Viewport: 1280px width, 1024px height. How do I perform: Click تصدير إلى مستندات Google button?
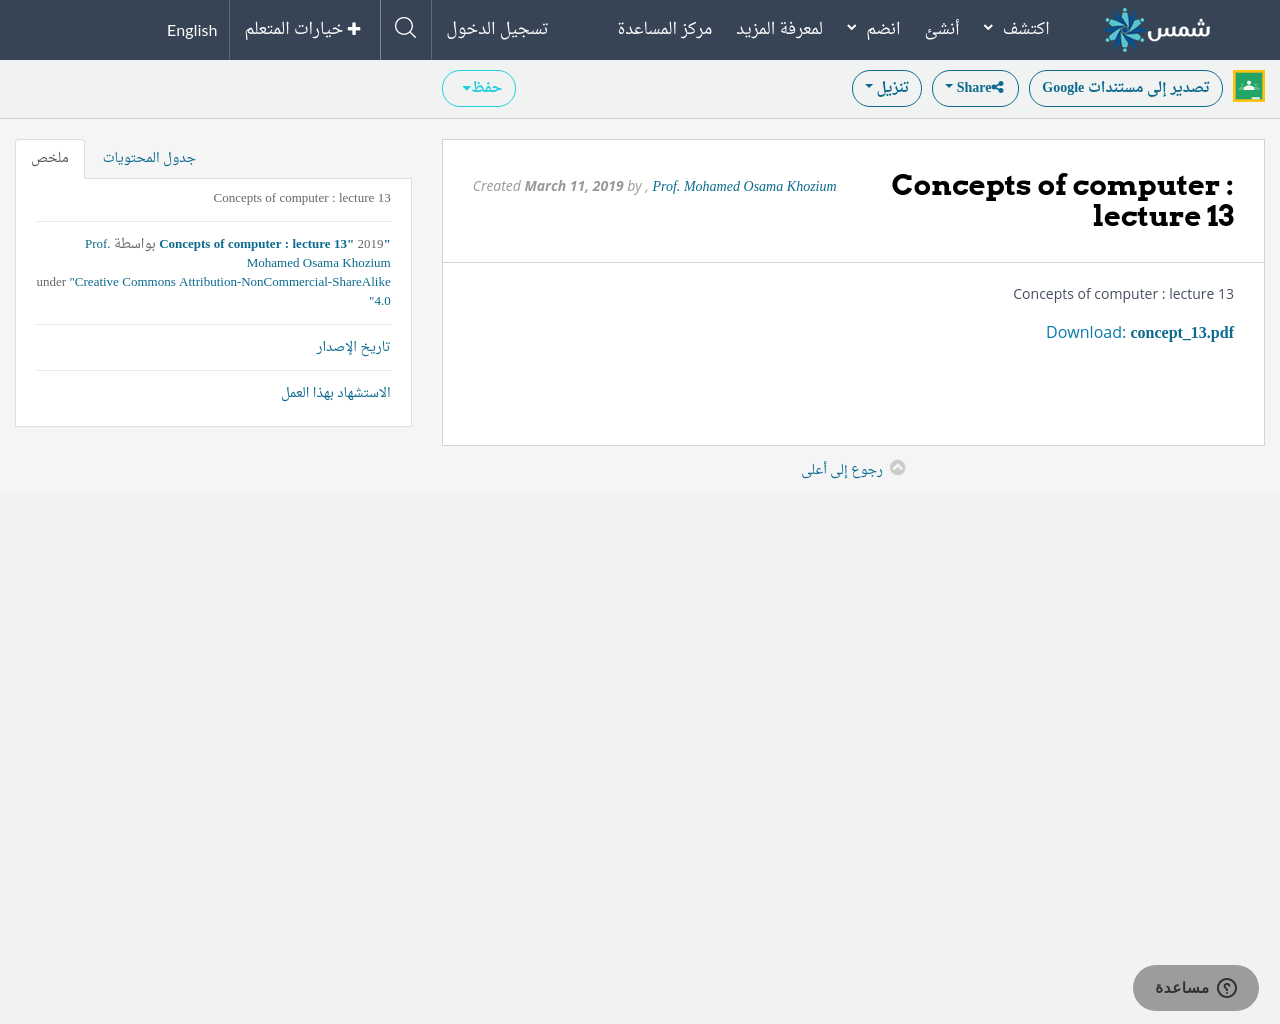[1125, 88]
